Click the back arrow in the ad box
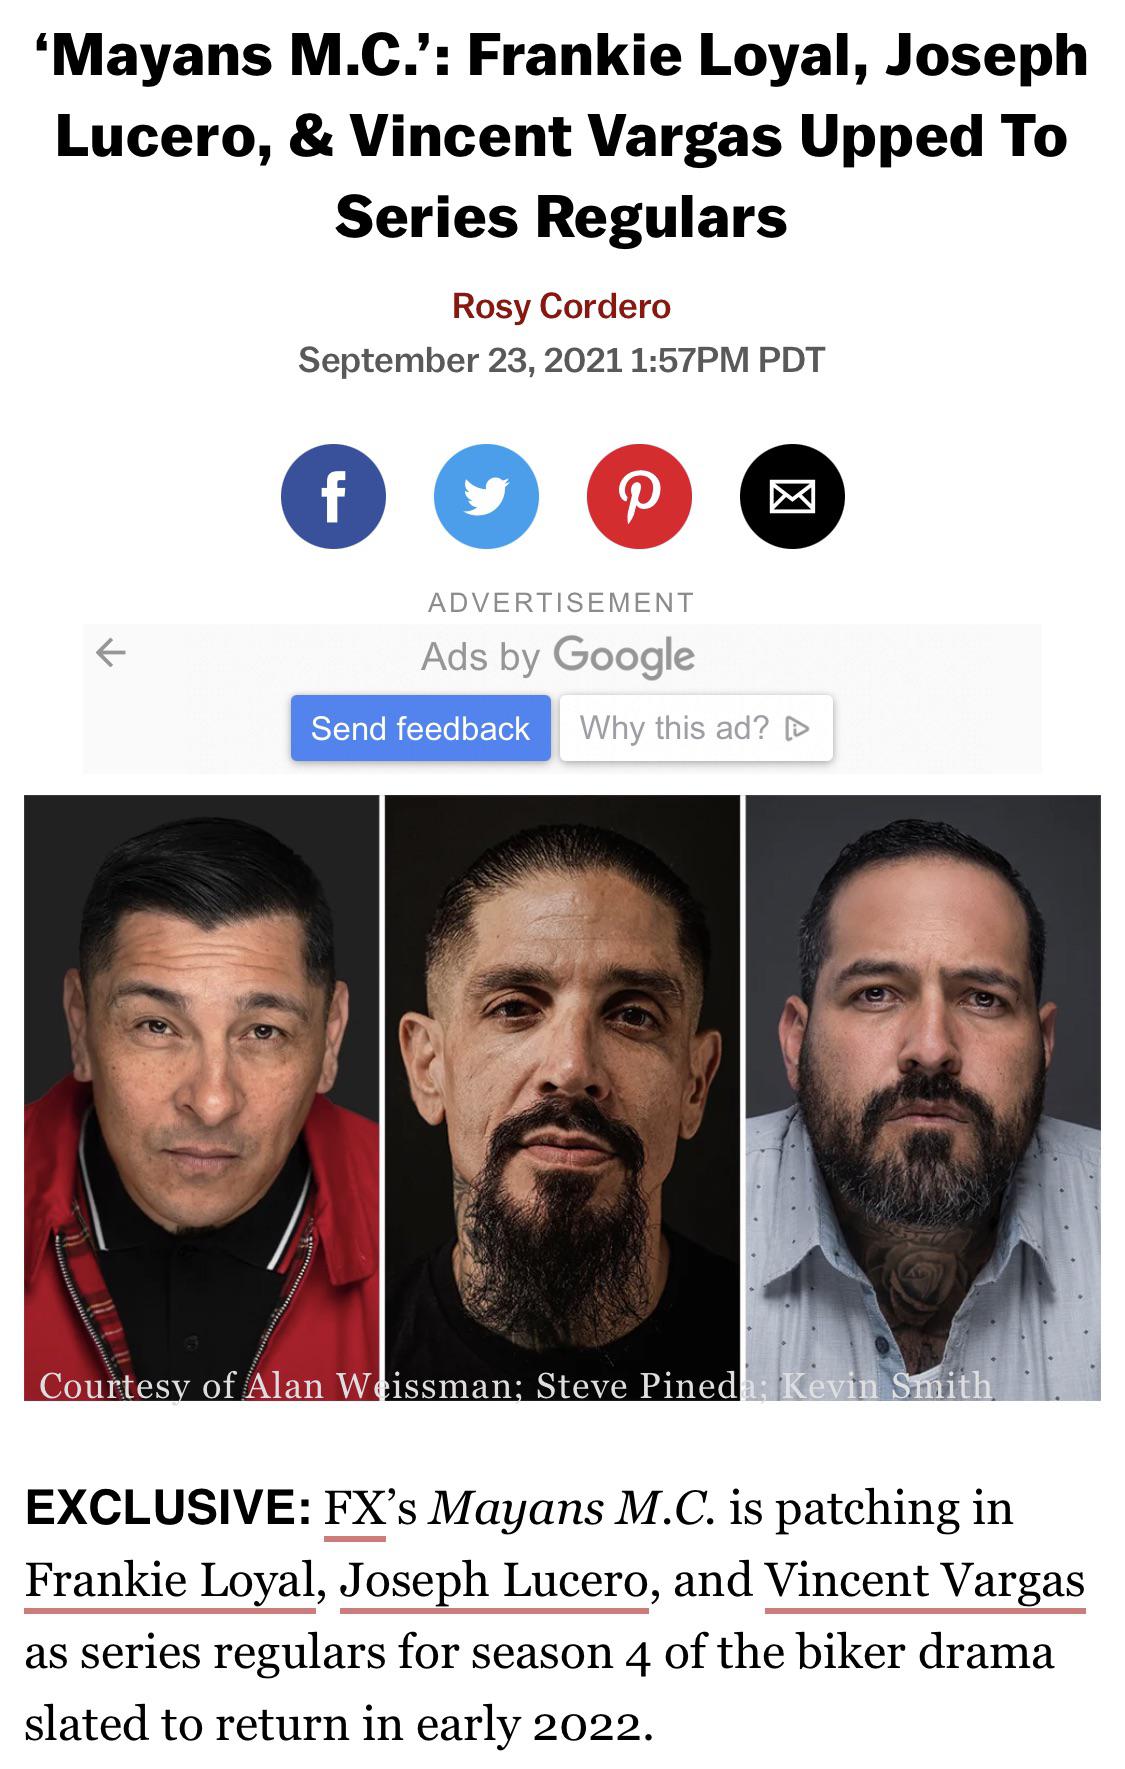Image resolution: width=1125 pixels, height=1769 pixels. click(x=110, y=653)
